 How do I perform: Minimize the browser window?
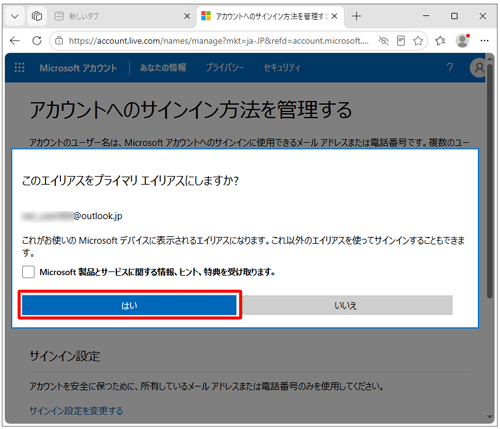[x=426, y=16]
